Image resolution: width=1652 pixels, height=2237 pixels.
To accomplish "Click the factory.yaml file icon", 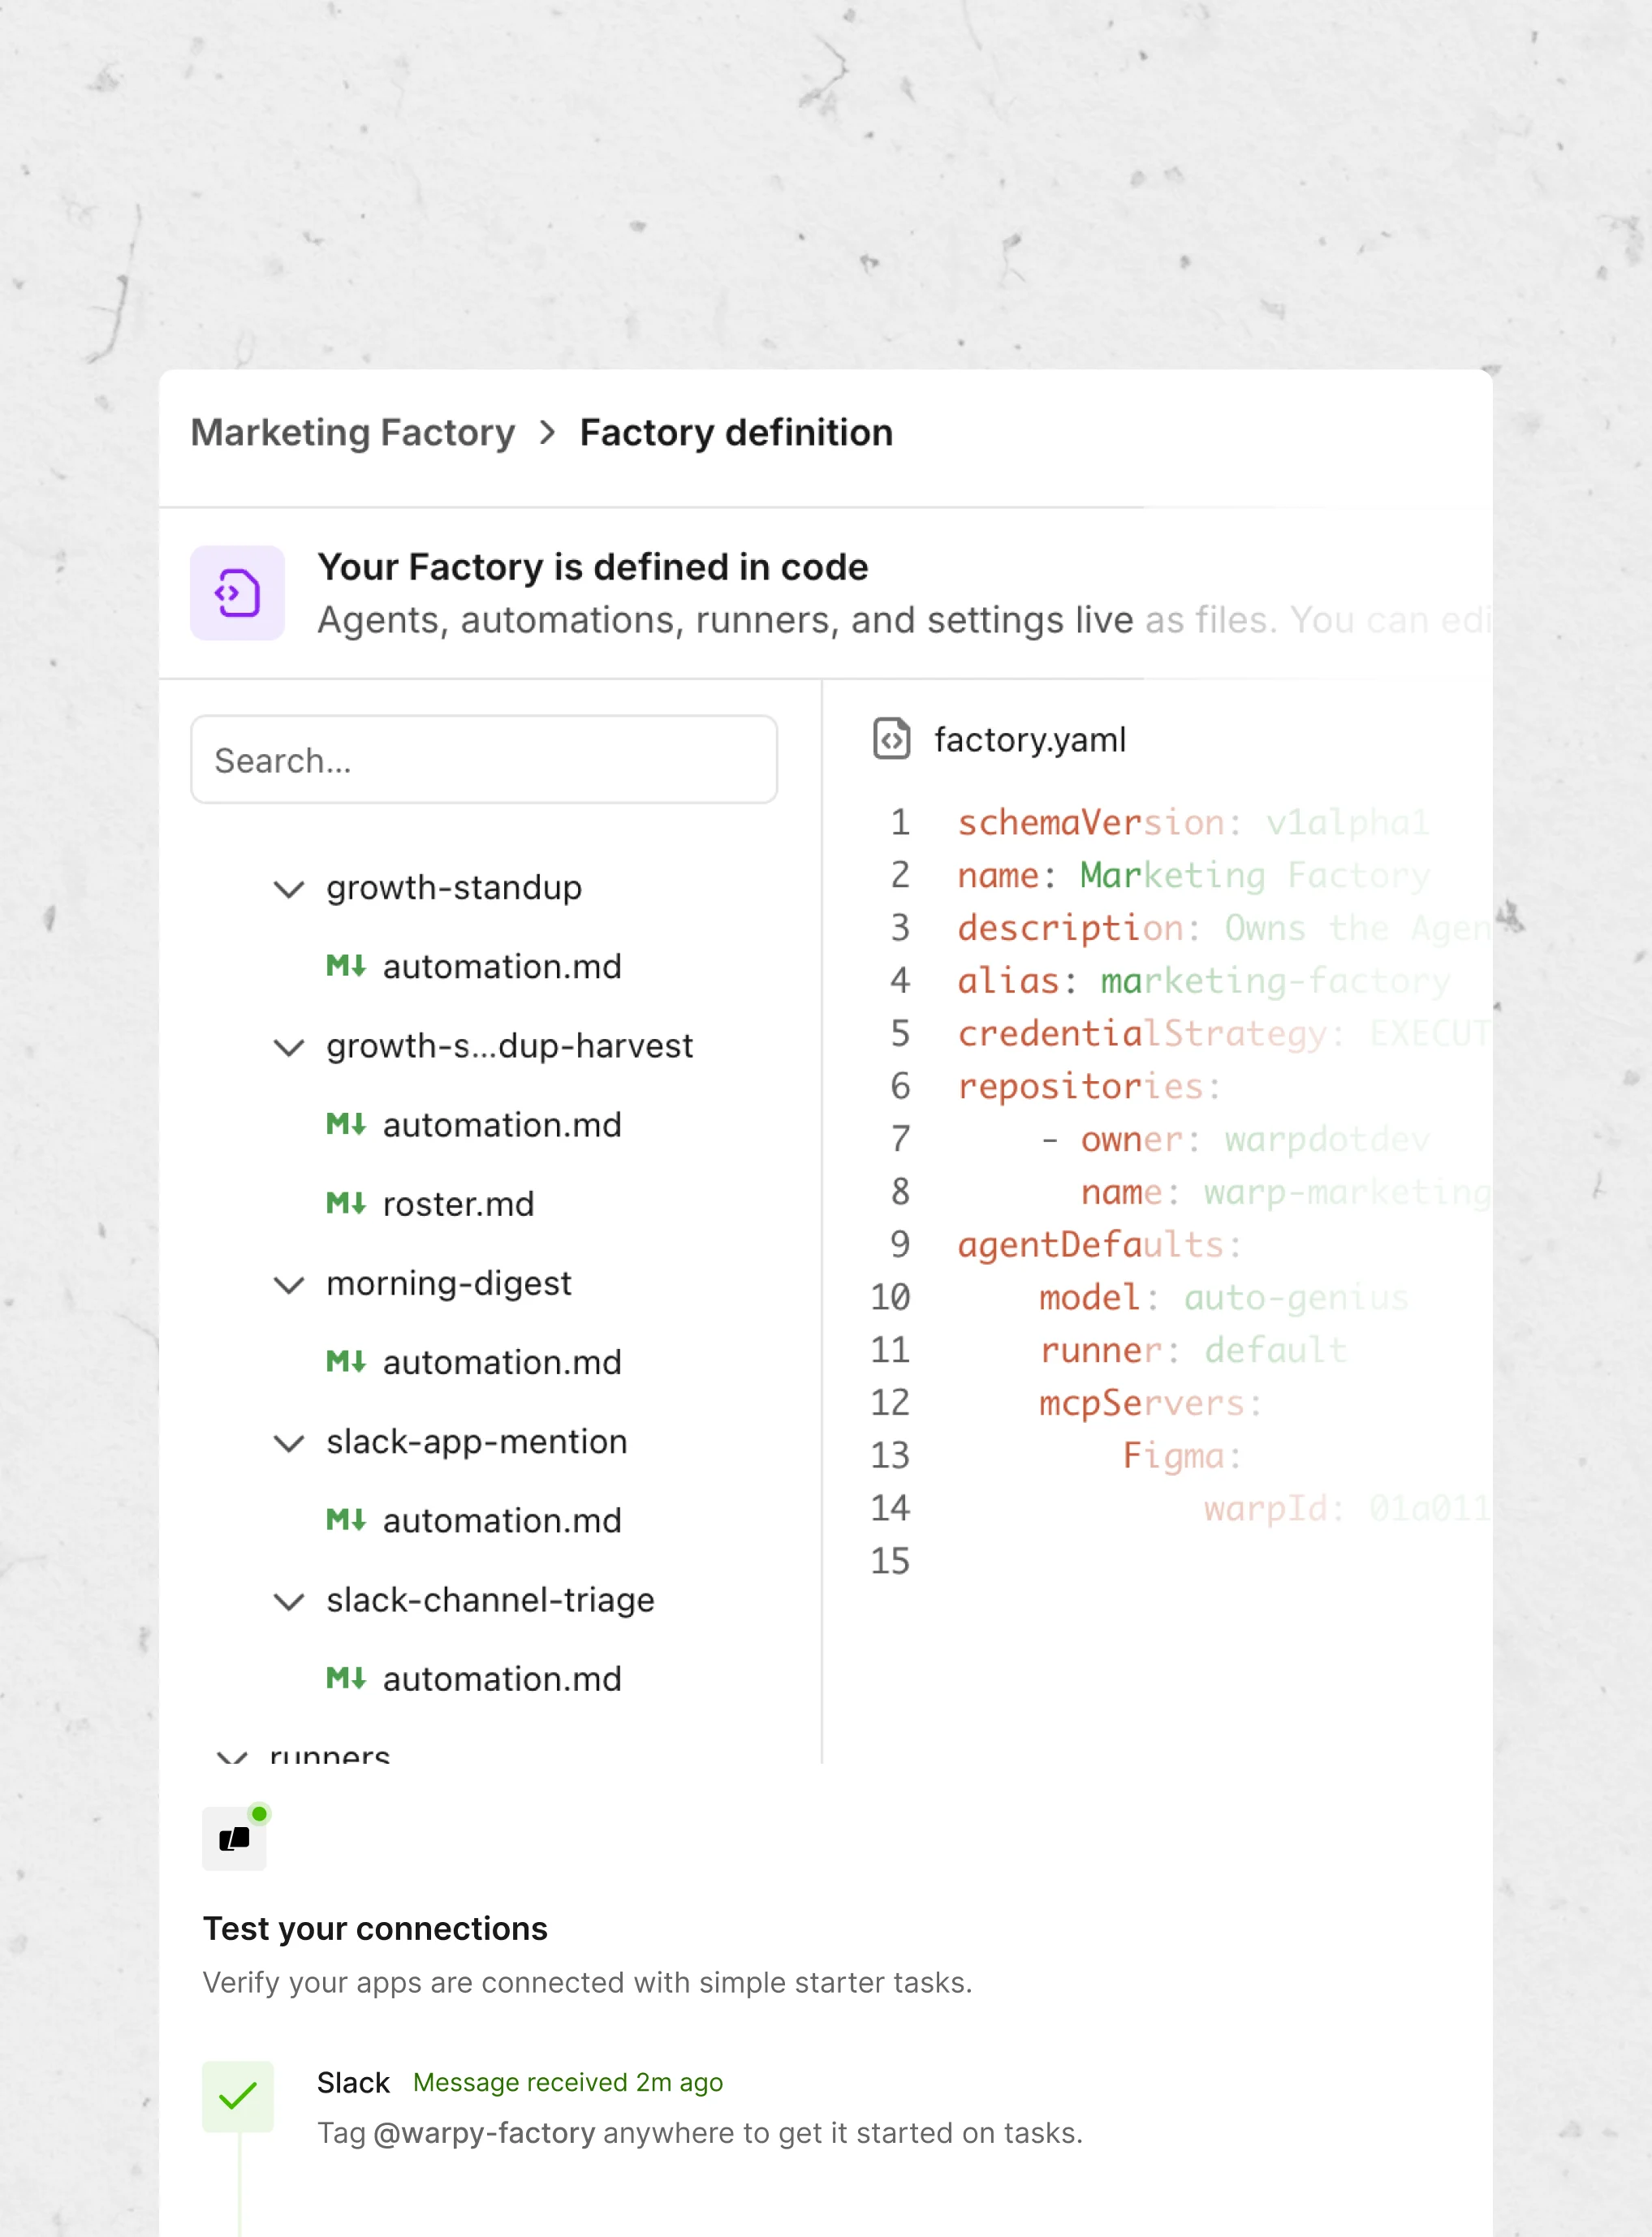I will (891, 739).
